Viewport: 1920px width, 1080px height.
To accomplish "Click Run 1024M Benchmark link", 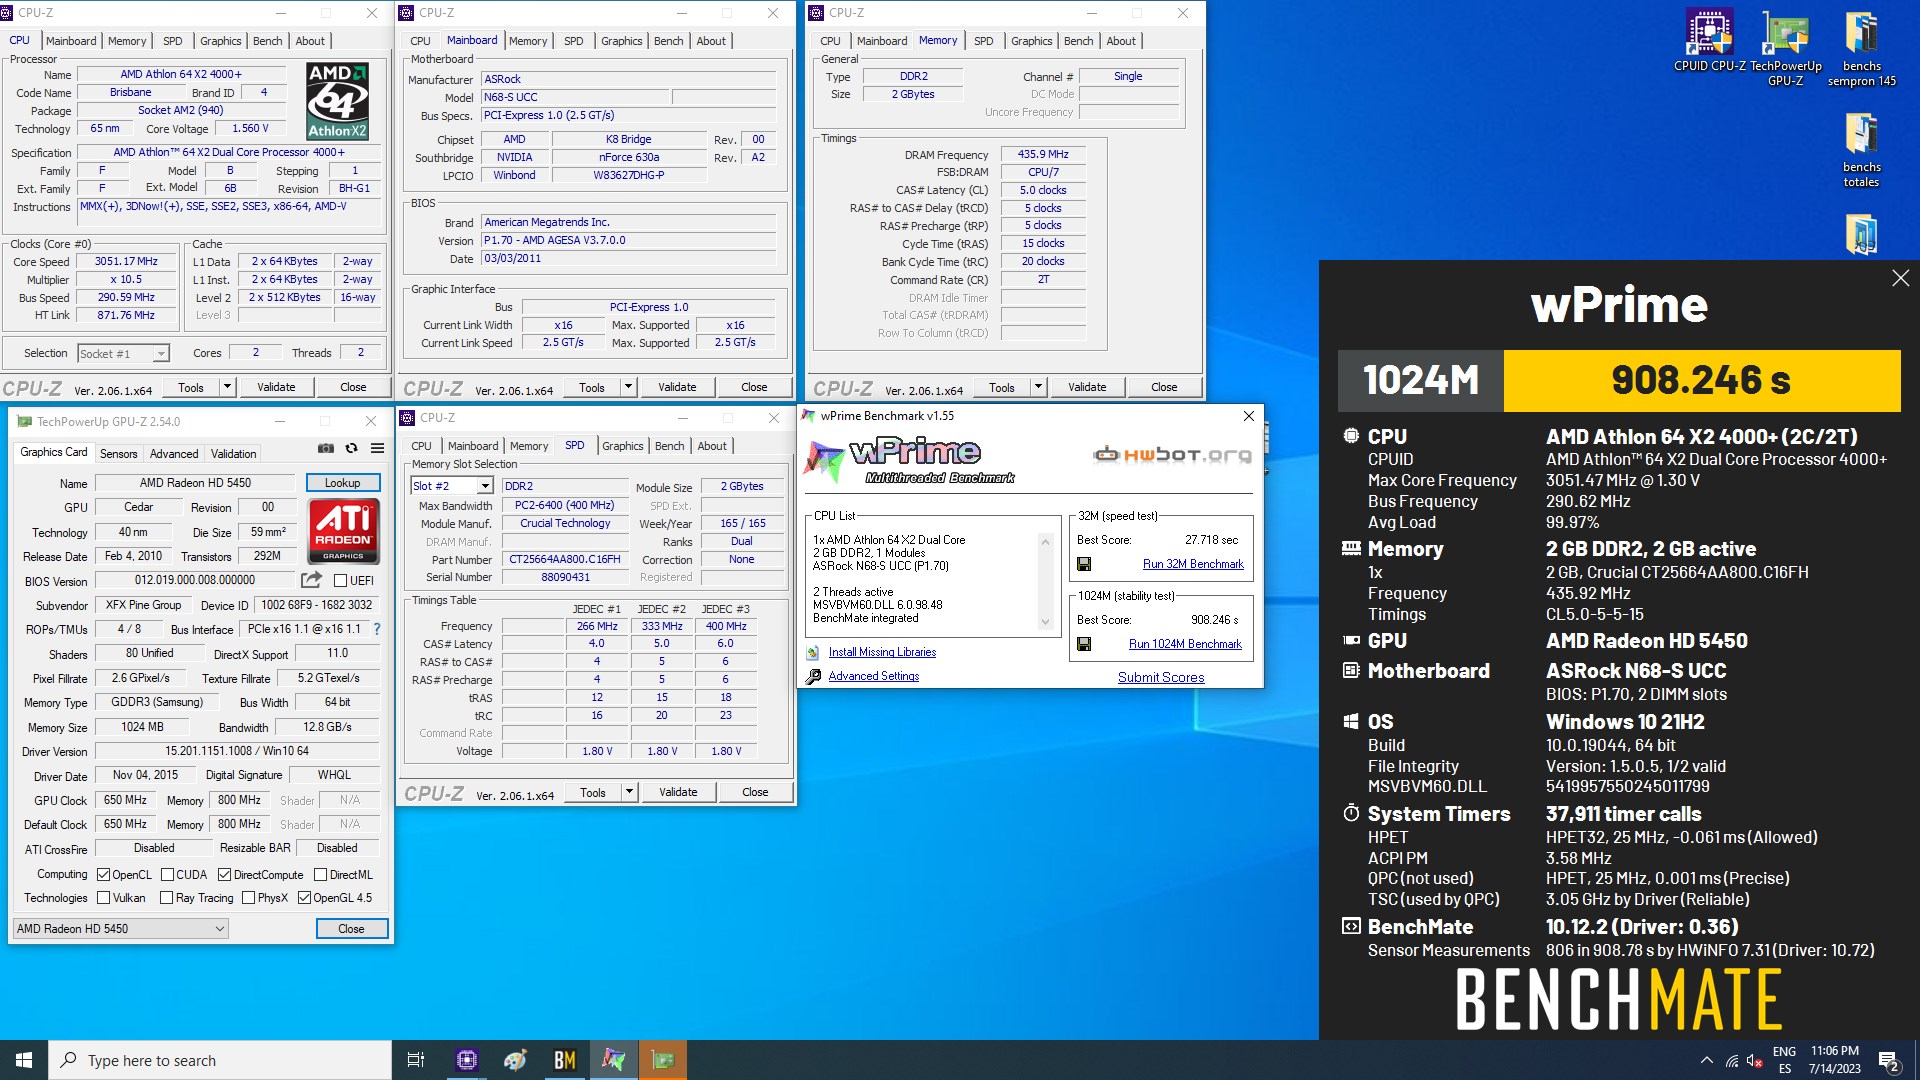I will click(1185, 644).
